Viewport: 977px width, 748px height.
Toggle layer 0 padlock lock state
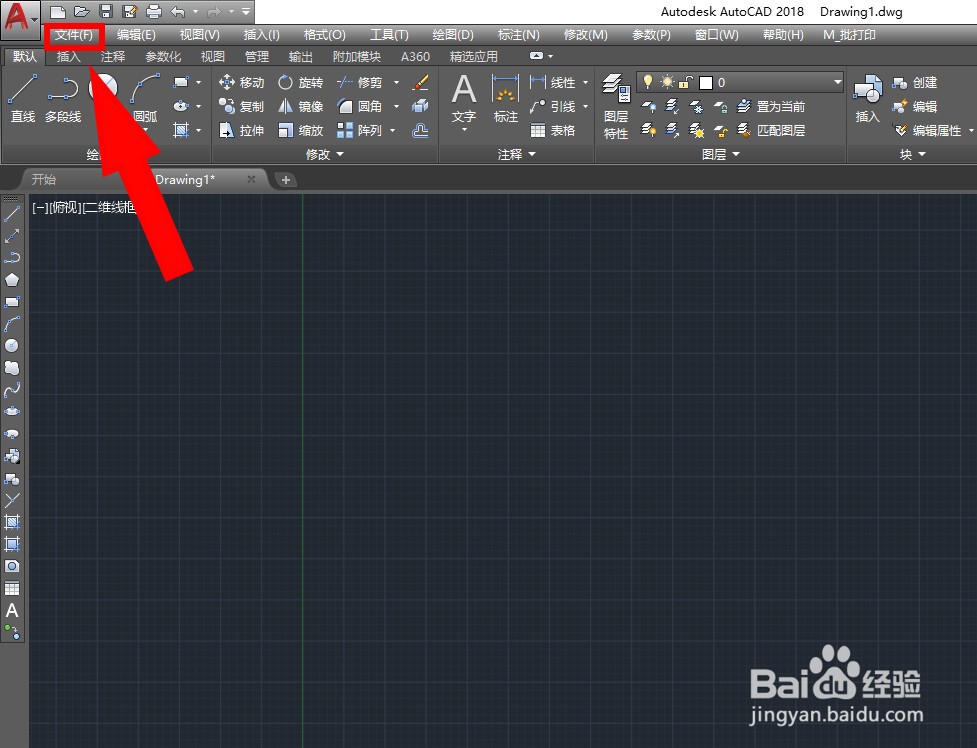686,82
